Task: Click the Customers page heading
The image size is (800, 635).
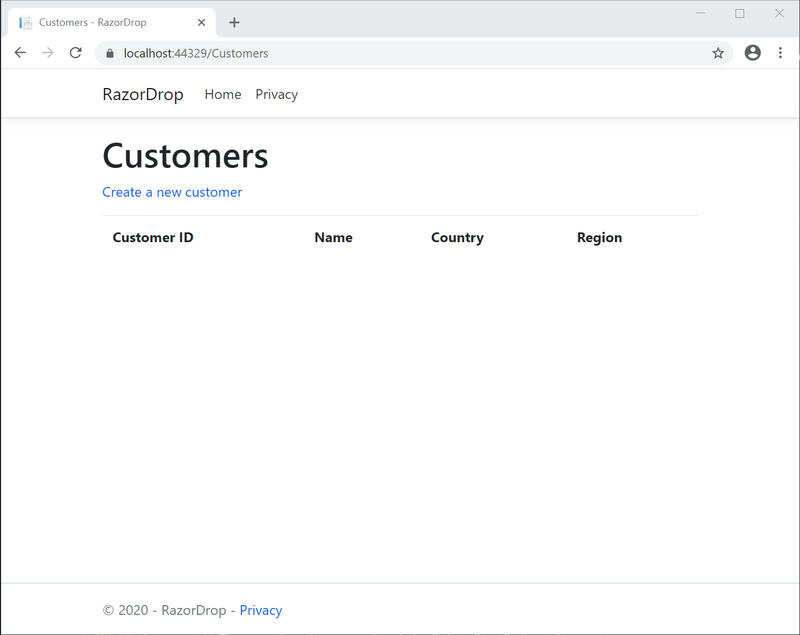Action: [185, 156]
